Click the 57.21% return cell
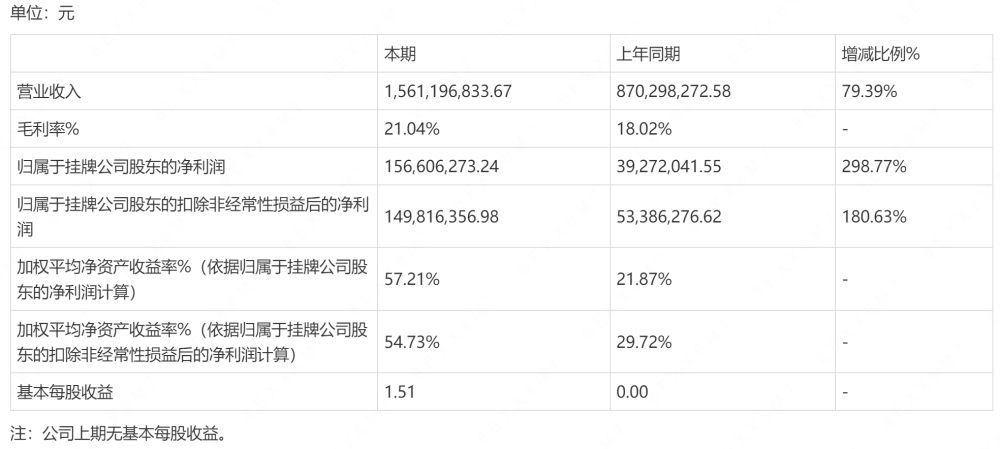 tap(413, 281)
